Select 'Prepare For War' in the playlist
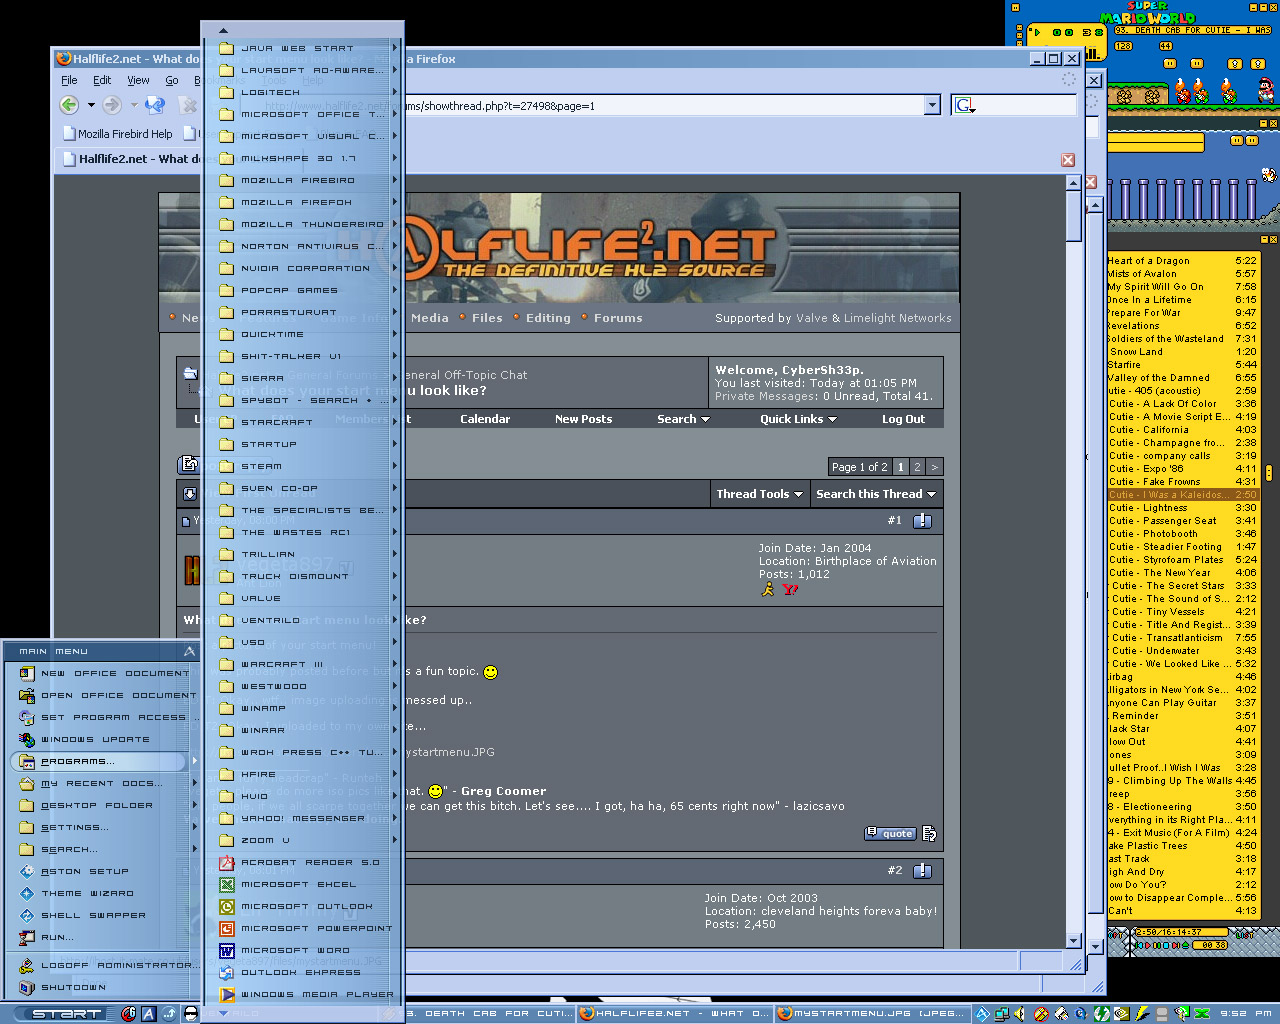1280x1024 pixels. pos(1183,313)
